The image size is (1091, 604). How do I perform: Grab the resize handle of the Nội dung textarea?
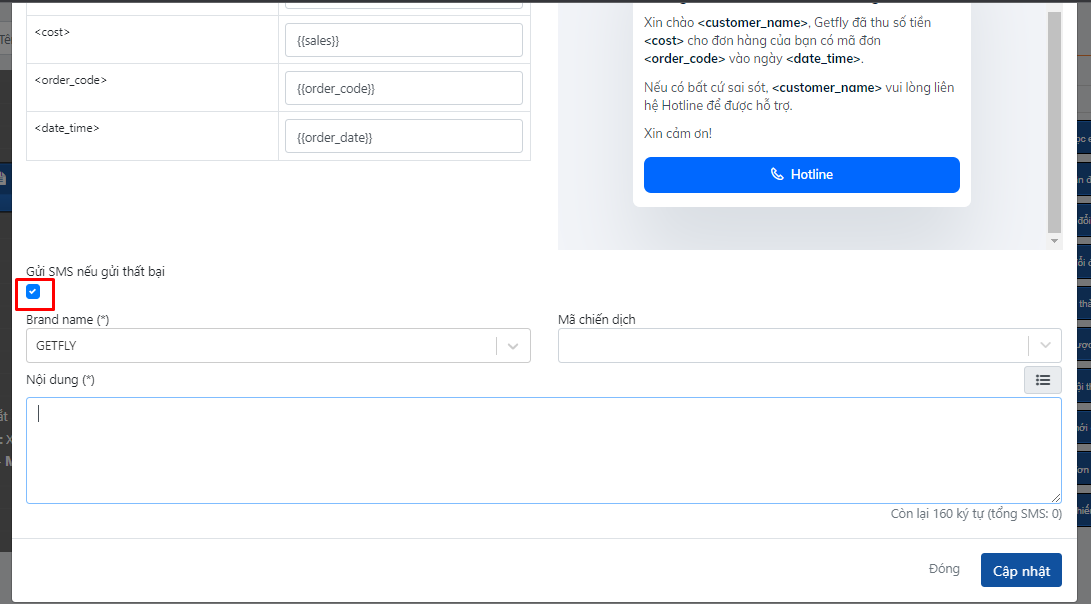click(x=1056, y=498)
